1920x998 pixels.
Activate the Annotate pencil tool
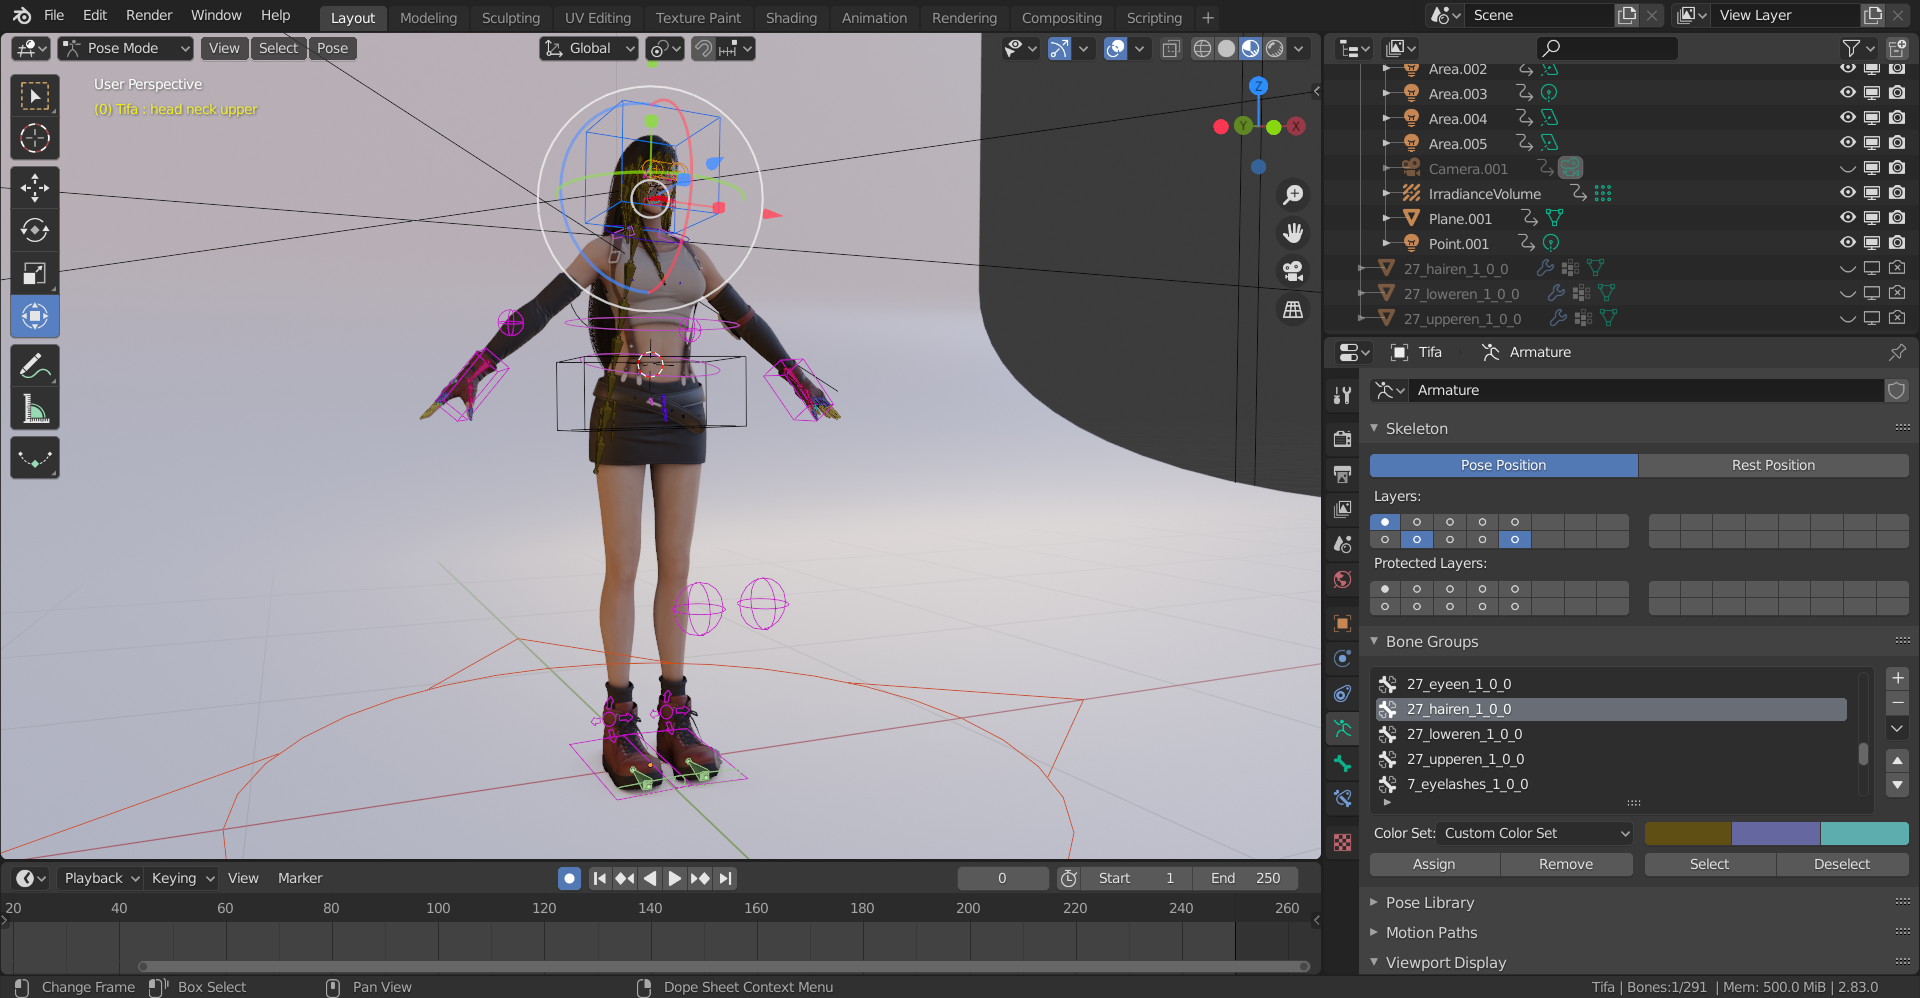(x=35, y=367)
